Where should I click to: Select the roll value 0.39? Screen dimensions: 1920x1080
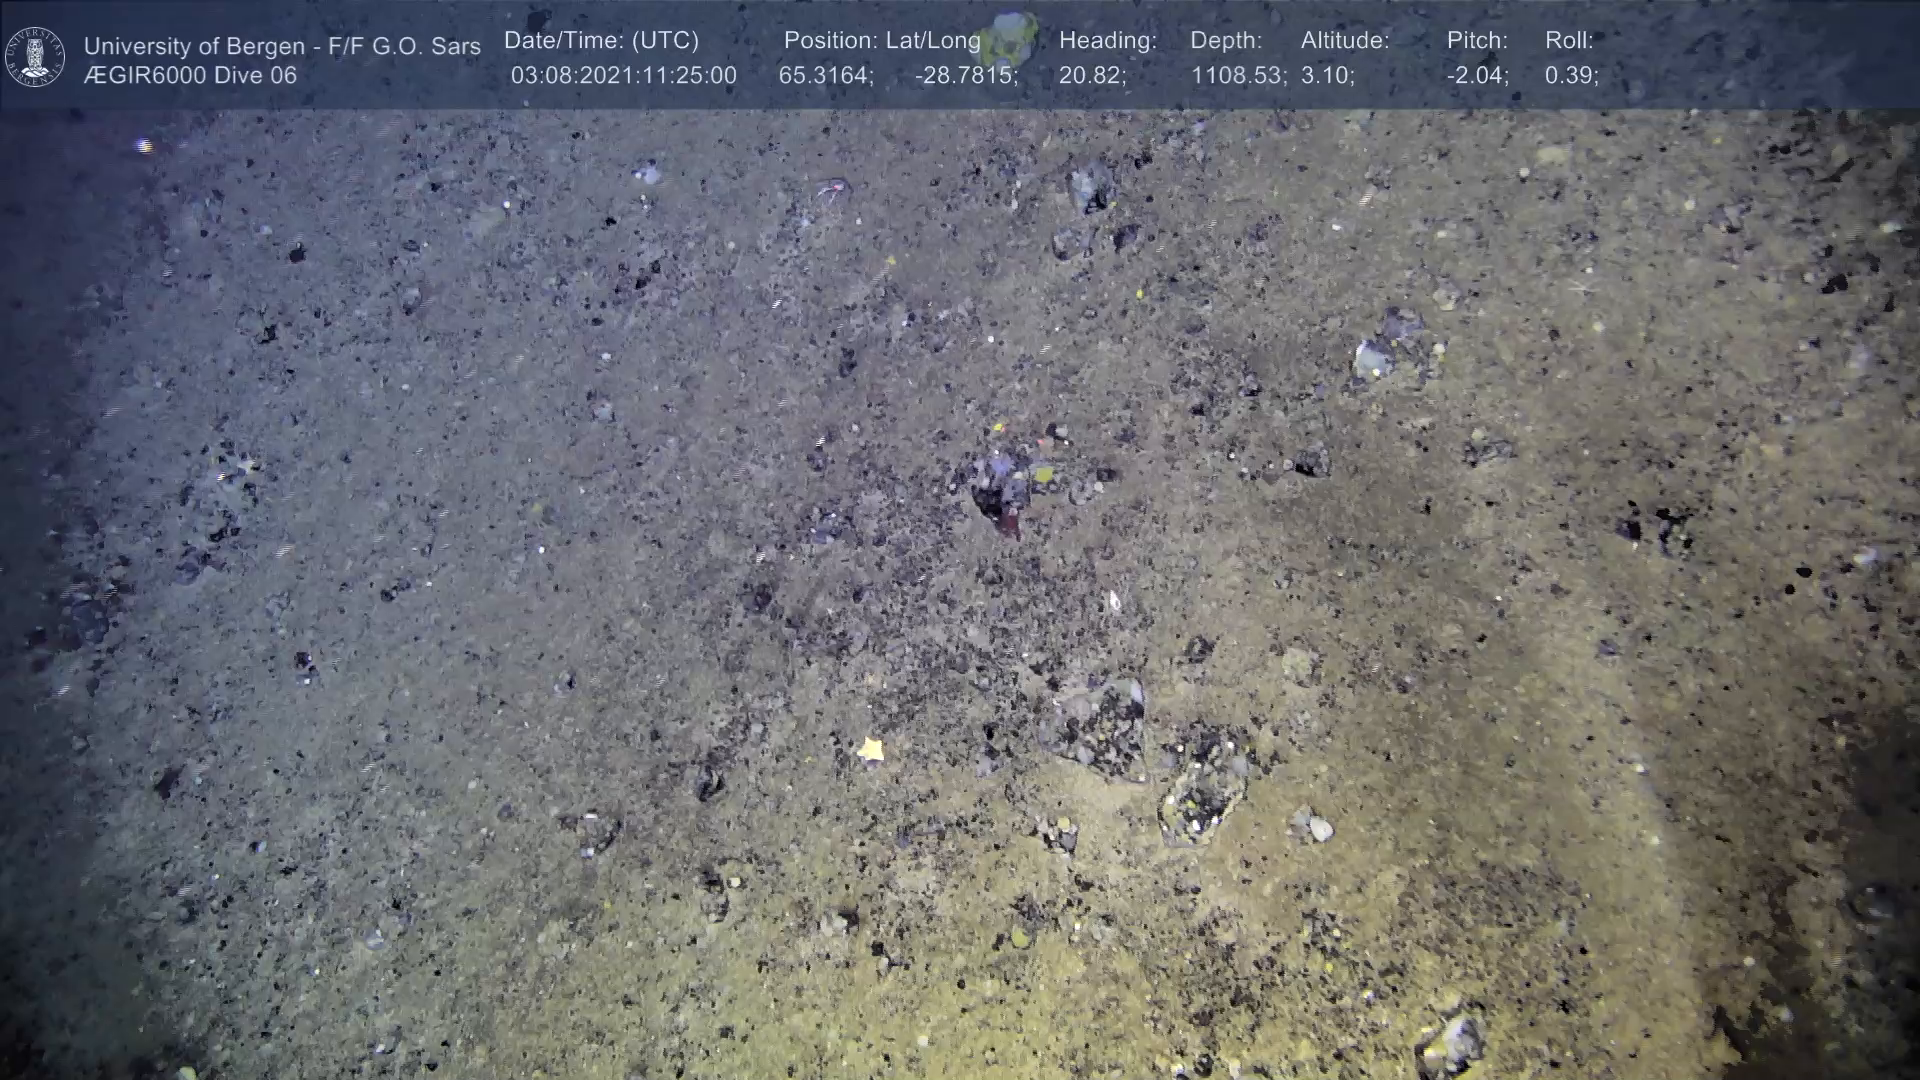[1571, 76]
